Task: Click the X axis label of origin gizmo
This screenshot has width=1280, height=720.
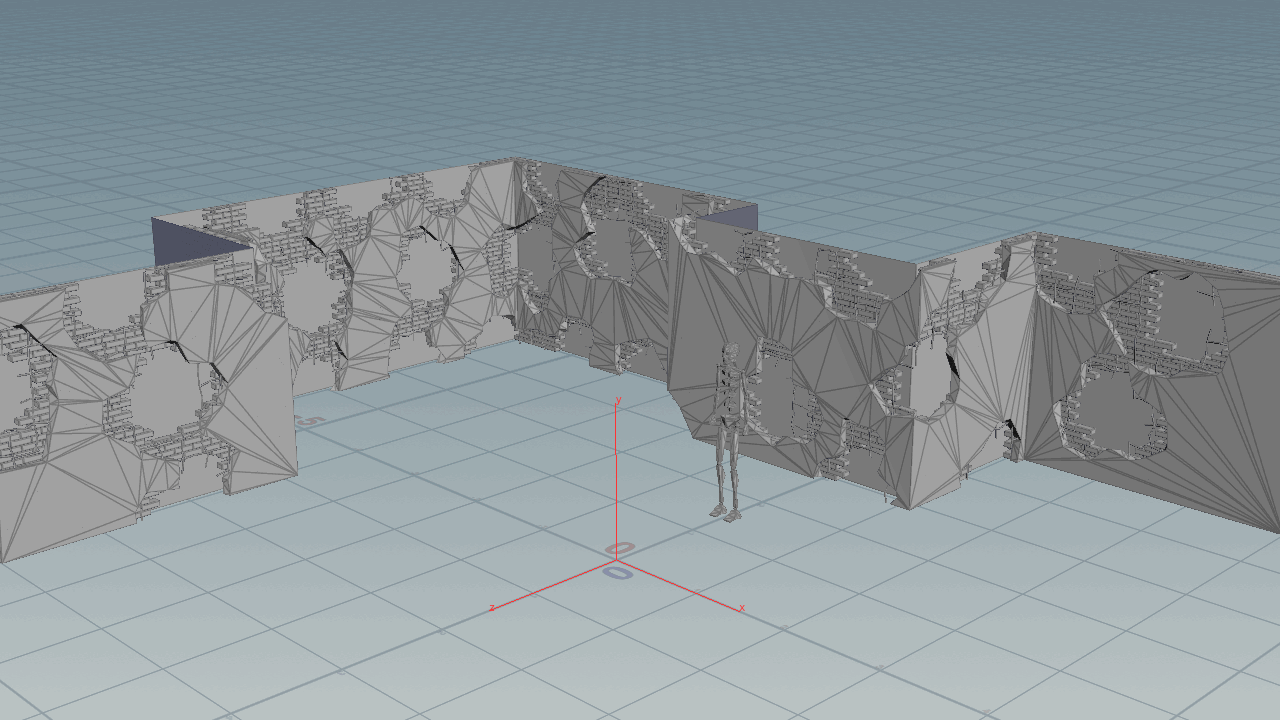Action: pyautogui.click(x=742, y=608)
